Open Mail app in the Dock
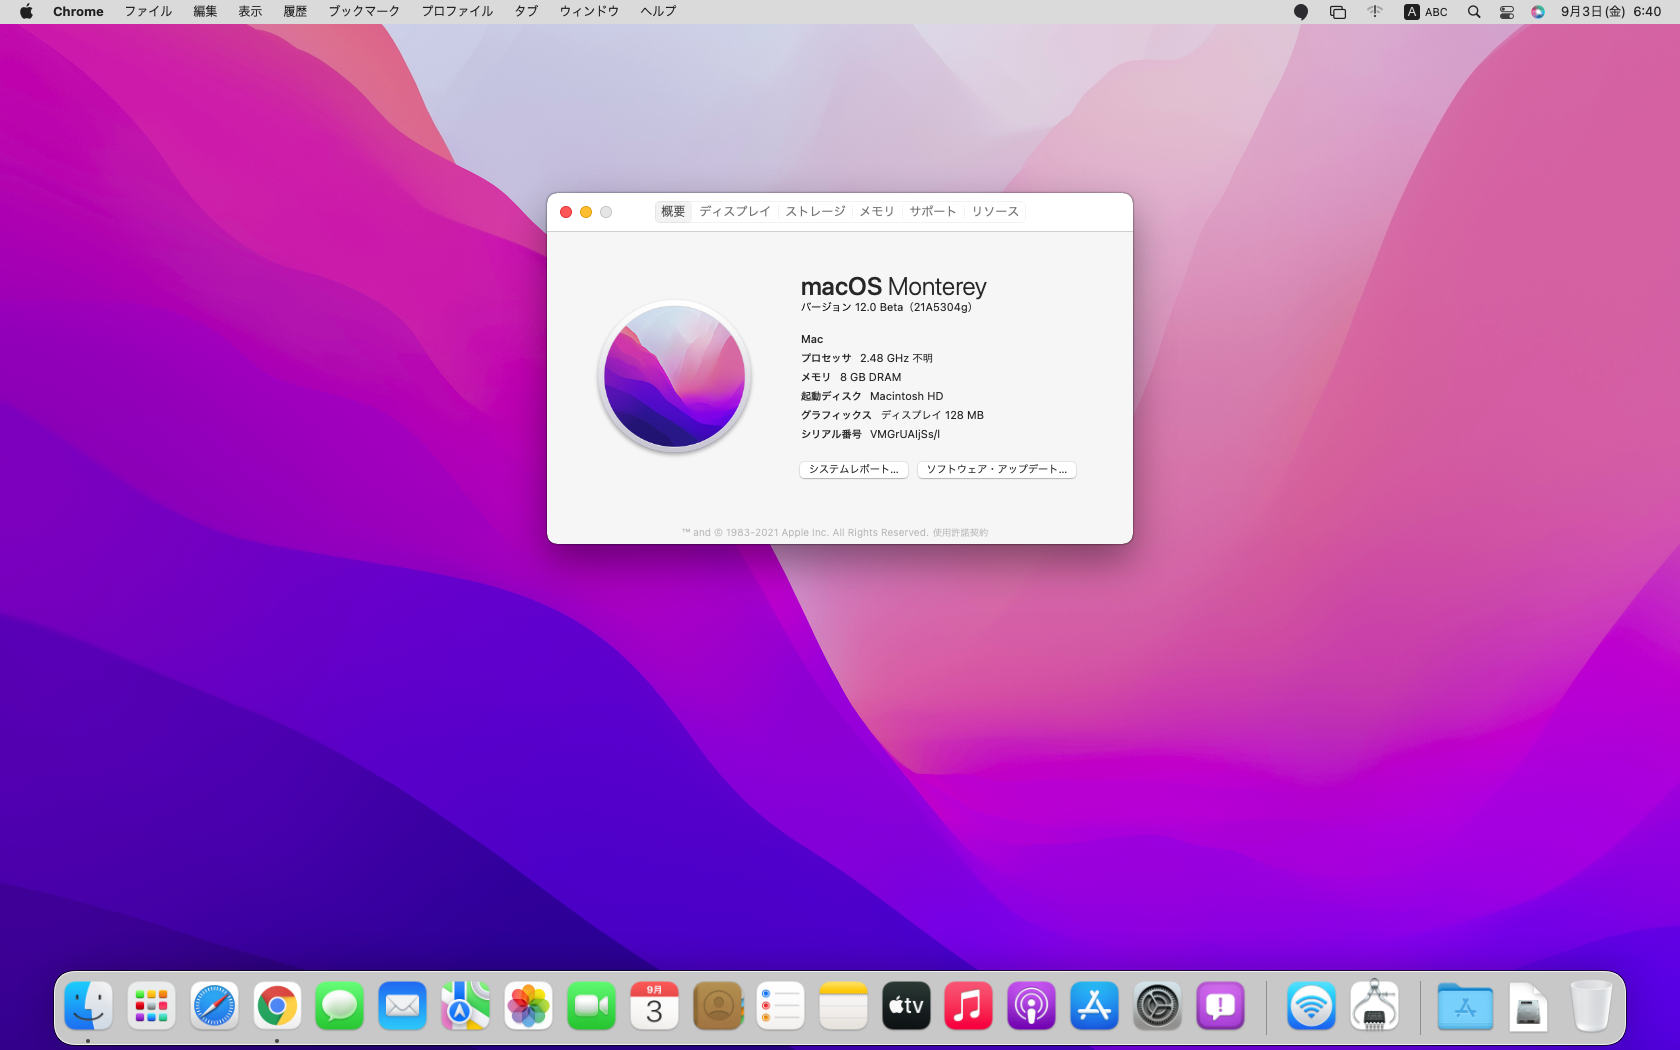The image size is (1680, 1050). [x=403, y=1006]
